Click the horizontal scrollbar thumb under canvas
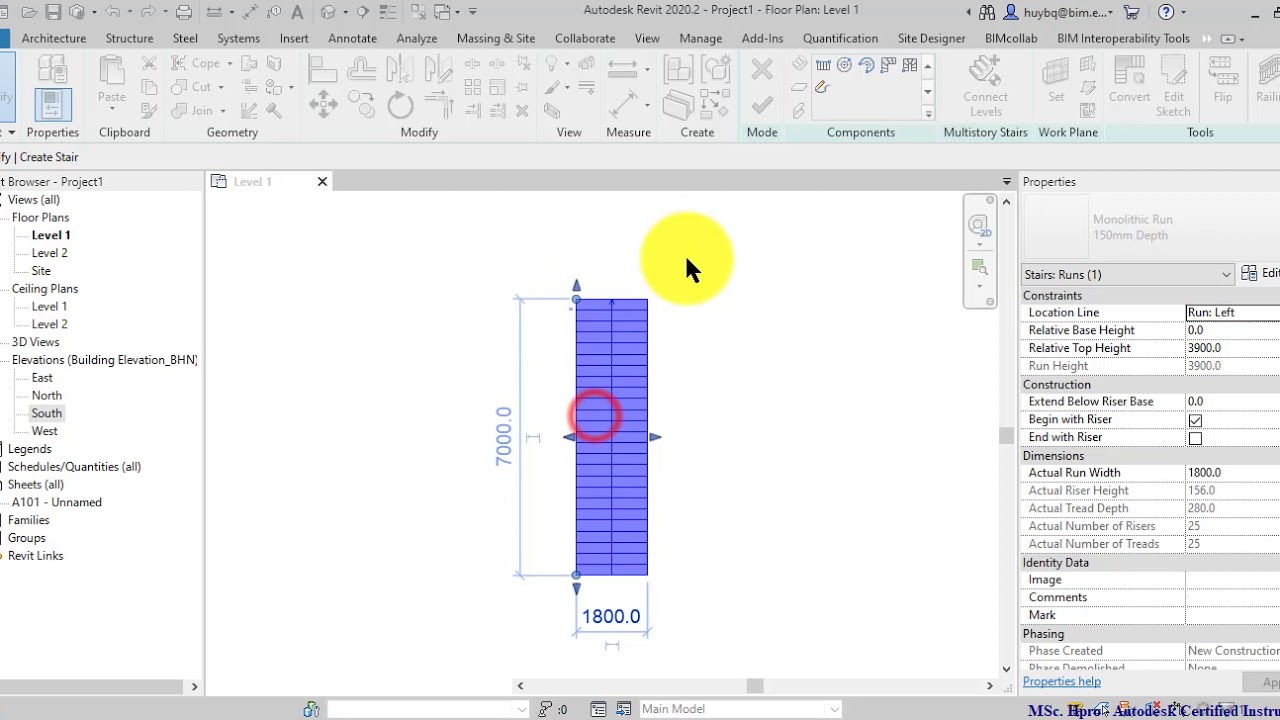 point(755,686)
